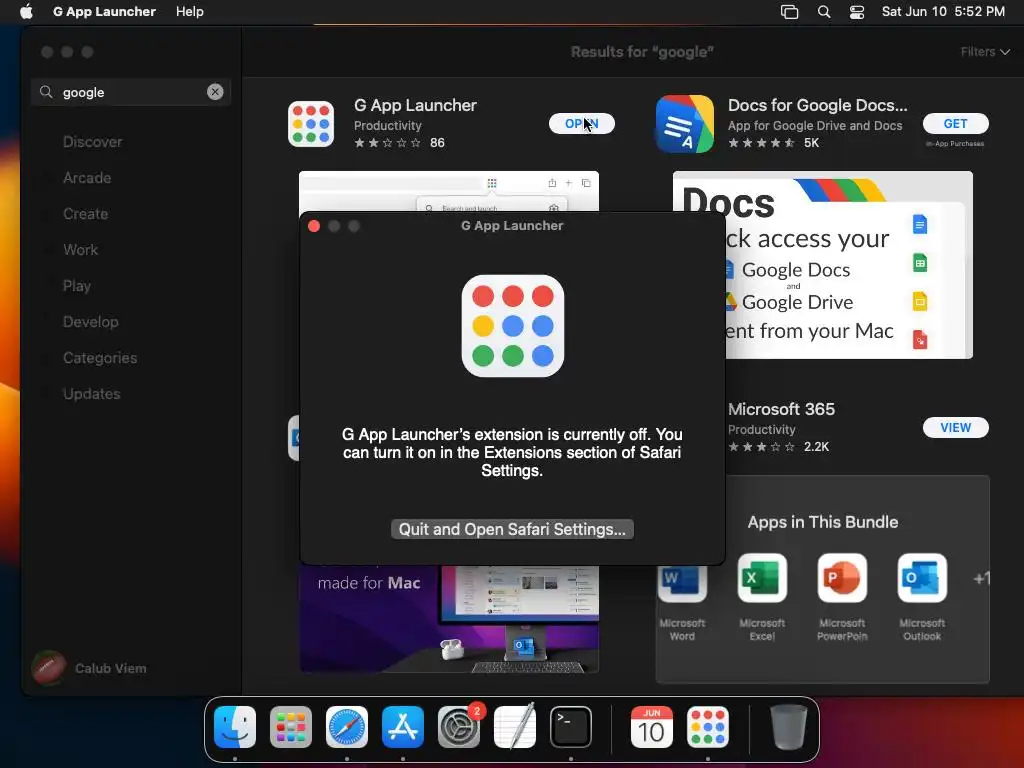Open Calendar from the Dock
This screenshot has width=1024, height=768.
(x=652, y=727)
